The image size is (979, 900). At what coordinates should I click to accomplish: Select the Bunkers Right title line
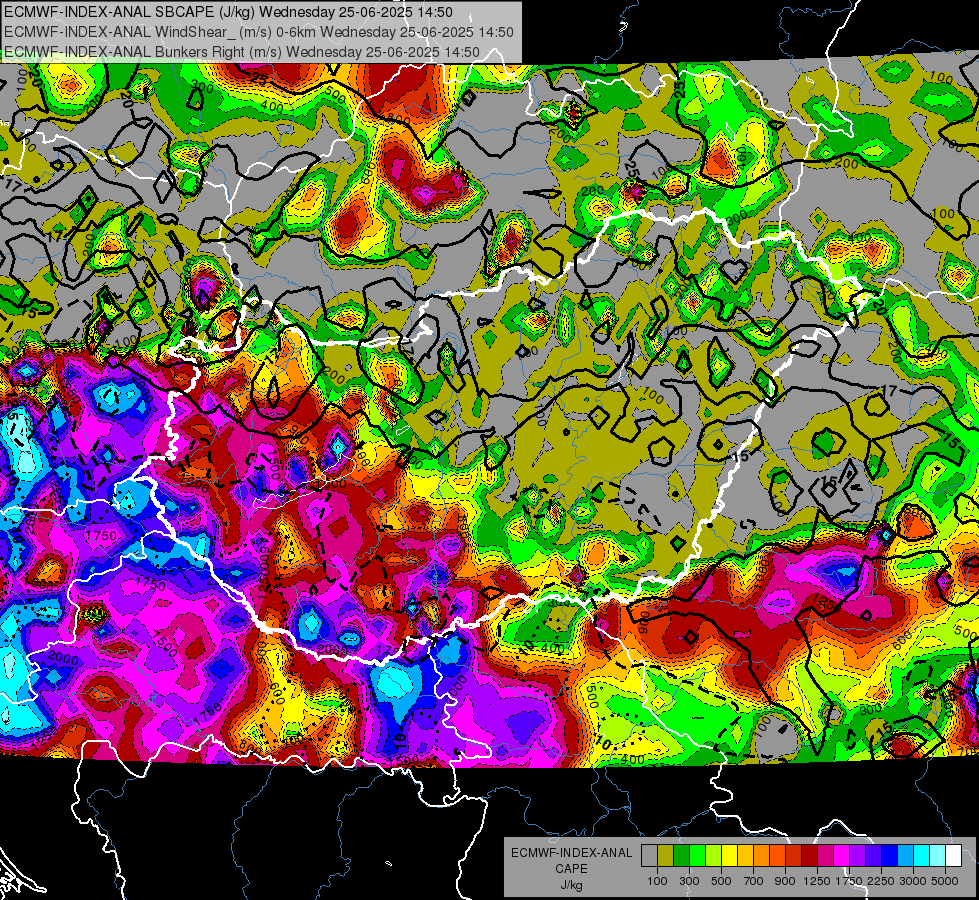pyautogui.click(x=242, y=52)
